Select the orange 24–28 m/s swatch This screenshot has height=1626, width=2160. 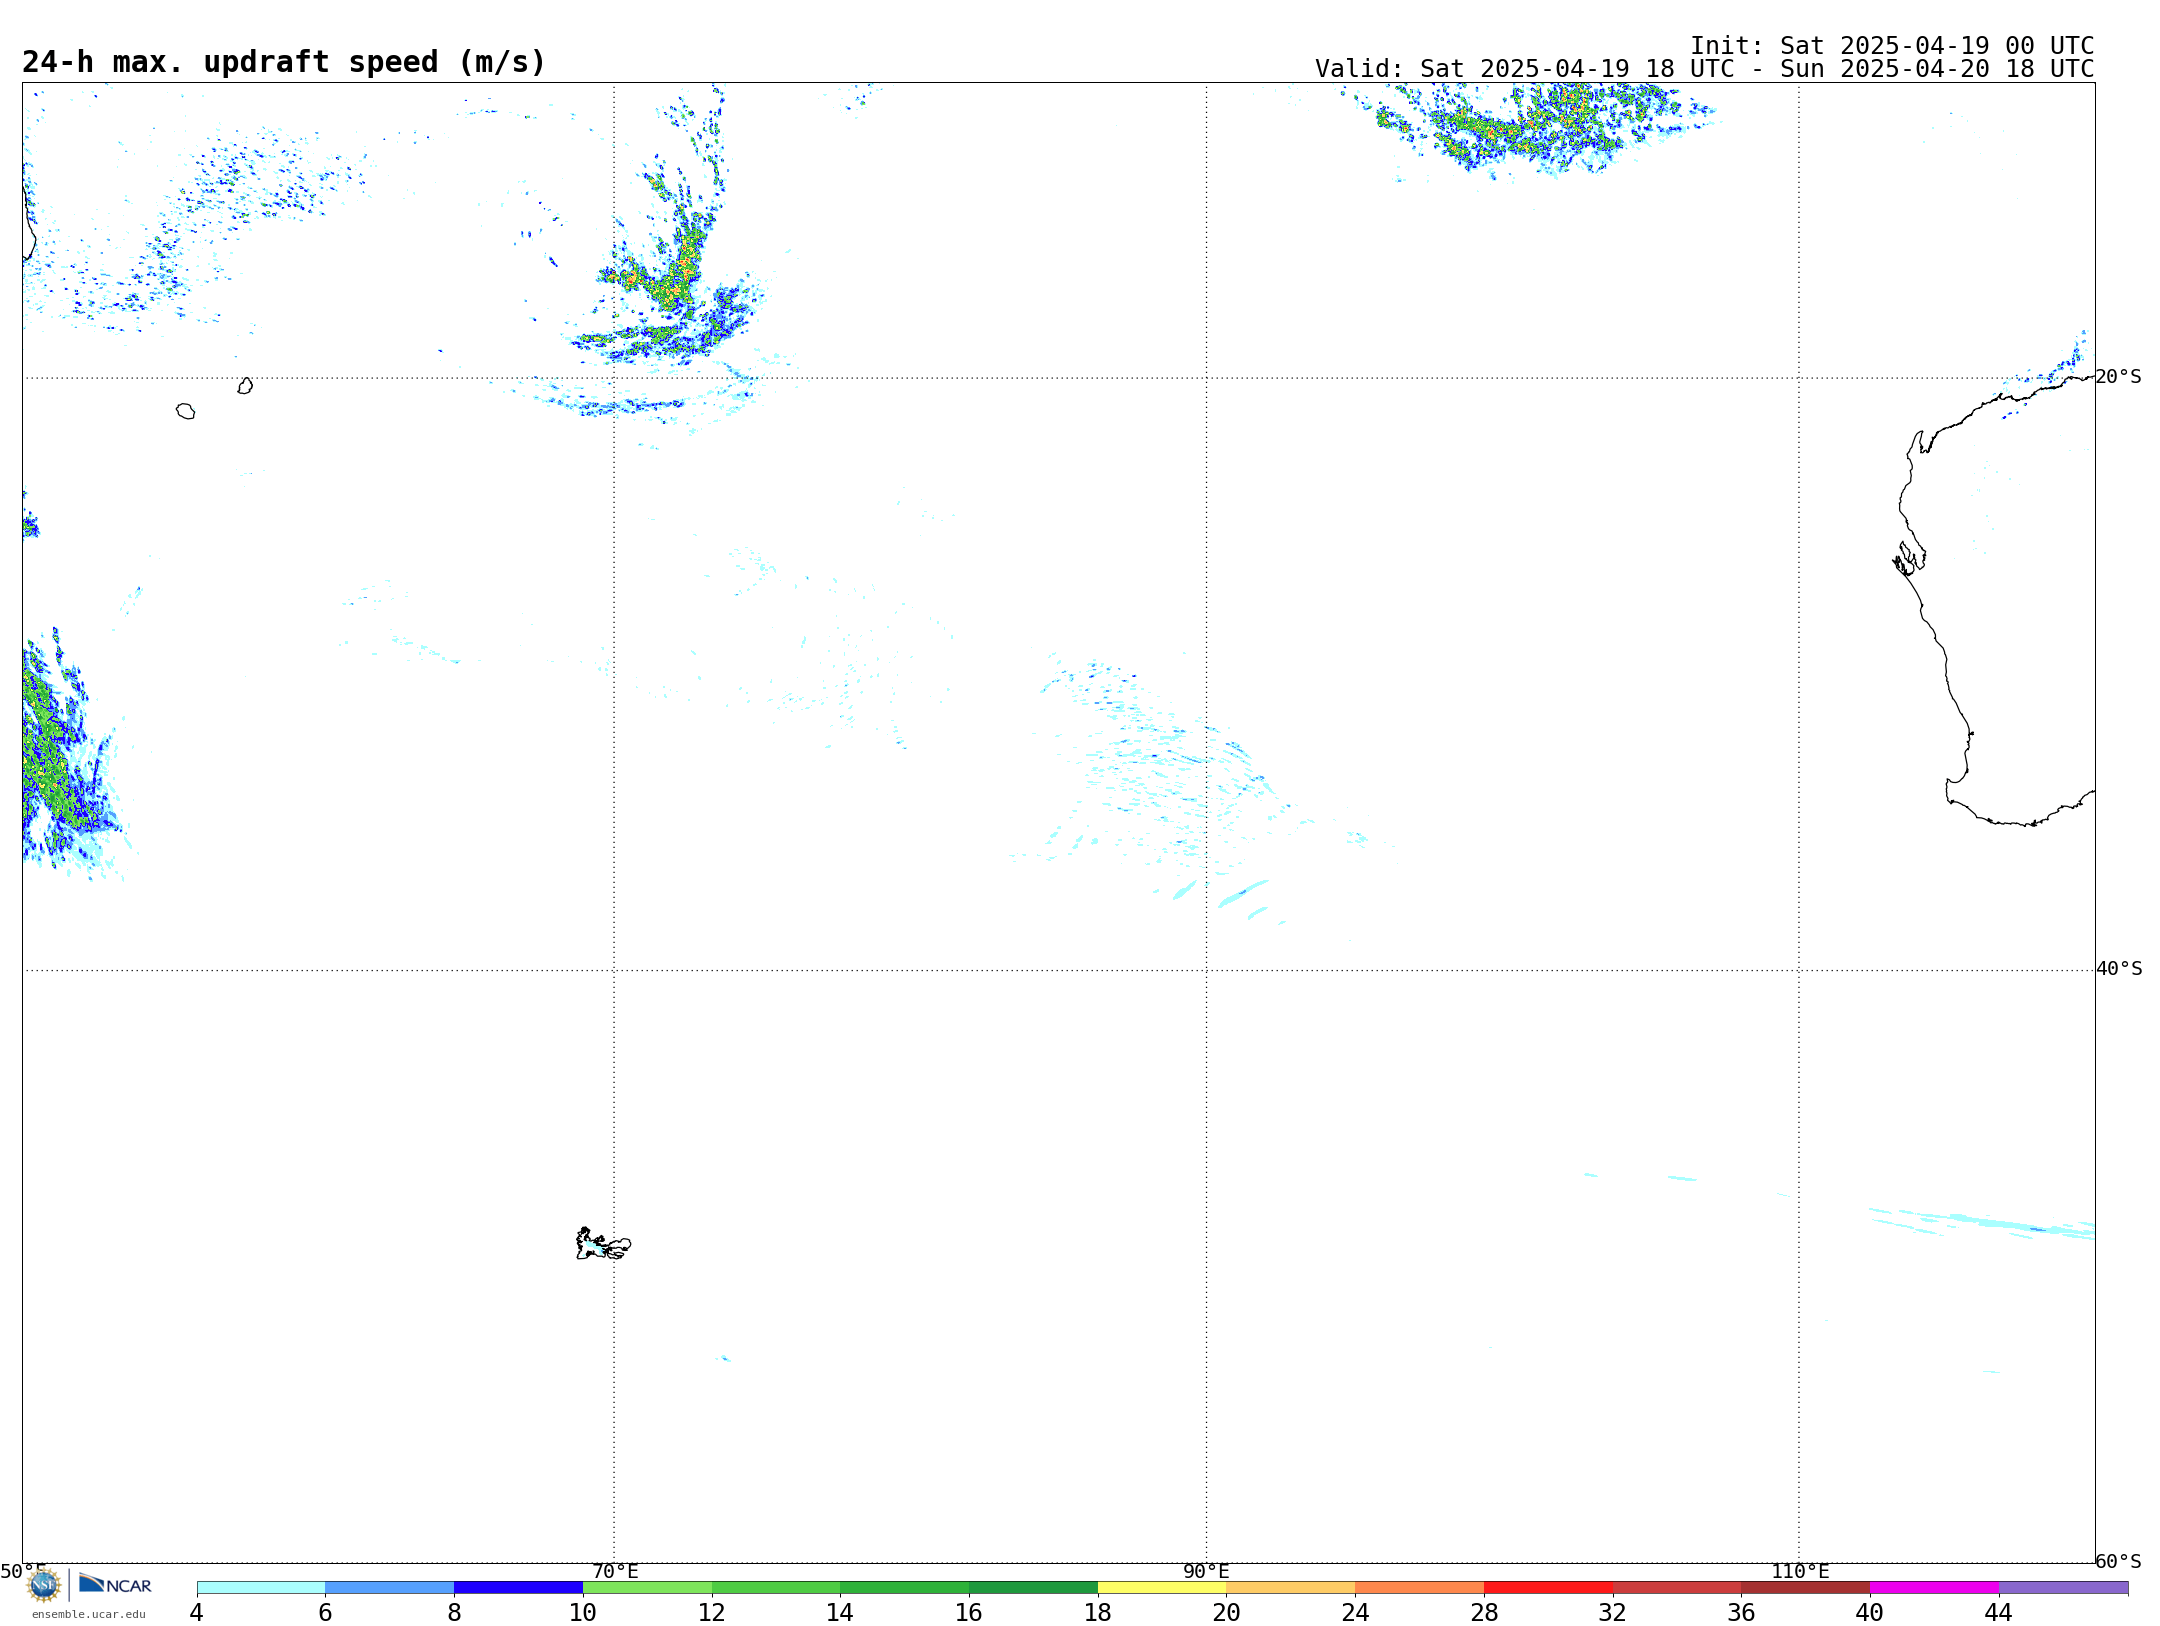1420,1587
